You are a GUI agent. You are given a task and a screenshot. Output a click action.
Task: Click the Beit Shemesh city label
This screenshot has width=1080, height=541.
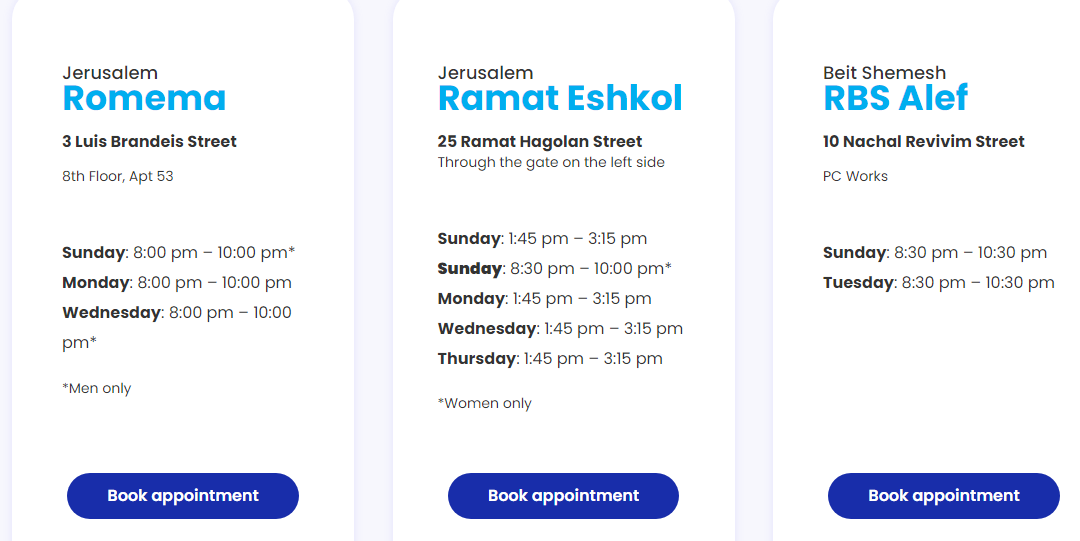(884, 73)
